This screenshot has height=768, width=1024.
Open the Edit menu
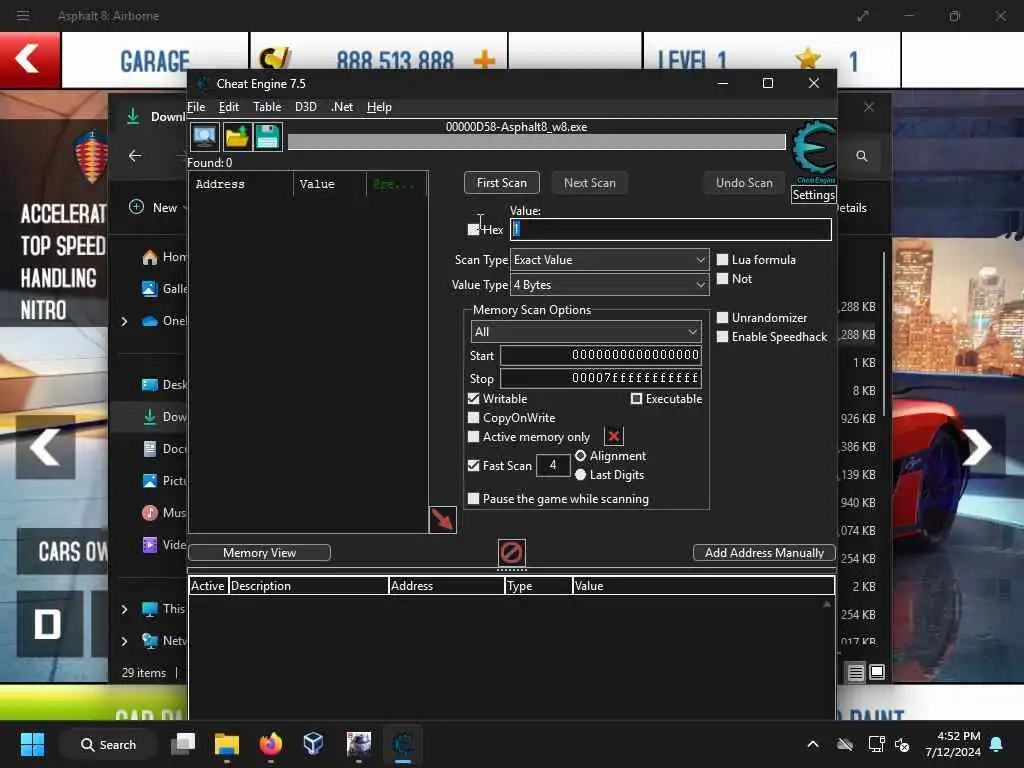click(x=229, y=106)
